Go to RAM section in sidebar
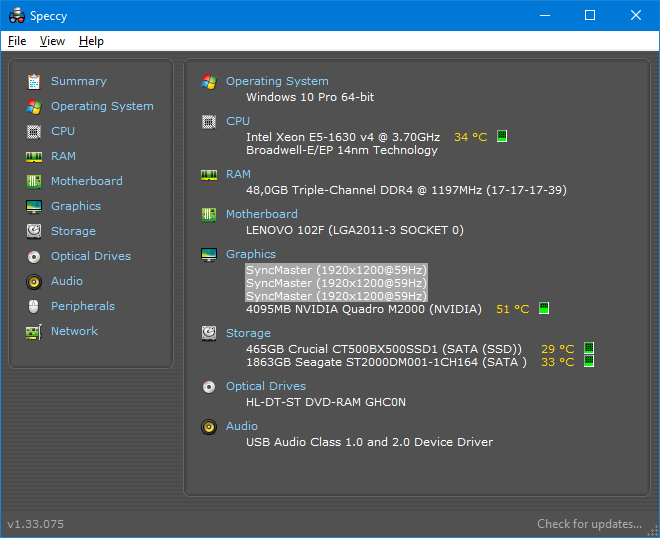 click(63, 156)
